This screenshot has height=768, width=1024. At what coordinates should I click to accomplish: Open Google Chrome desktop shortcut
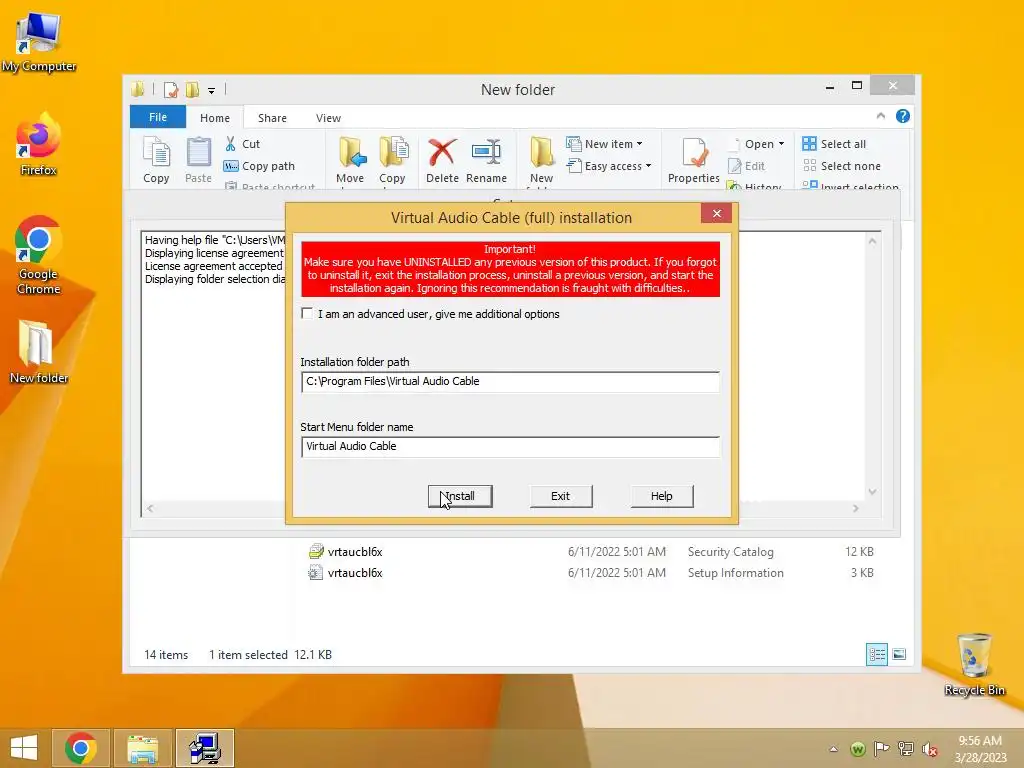[x=39, y=255]
